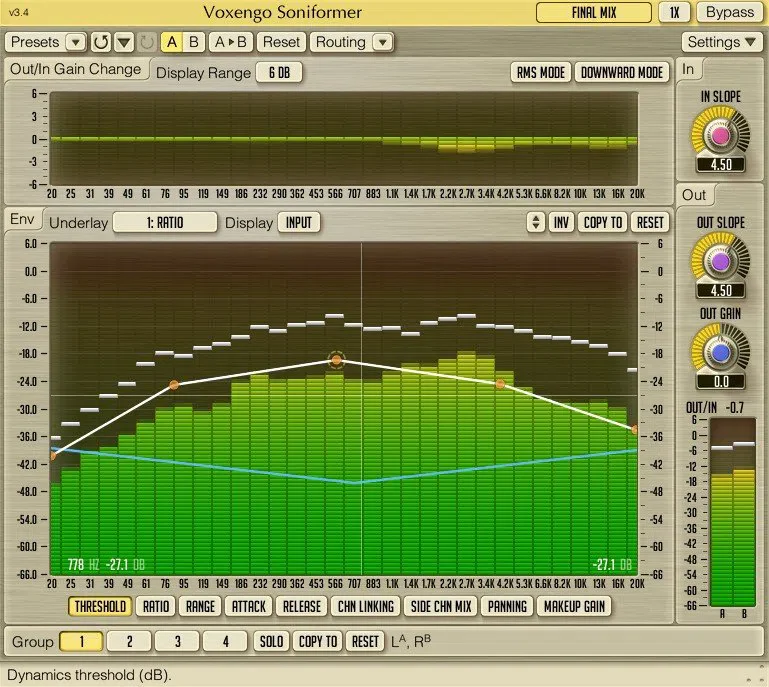Select the envelope node near 4.2K

[500, 384]
